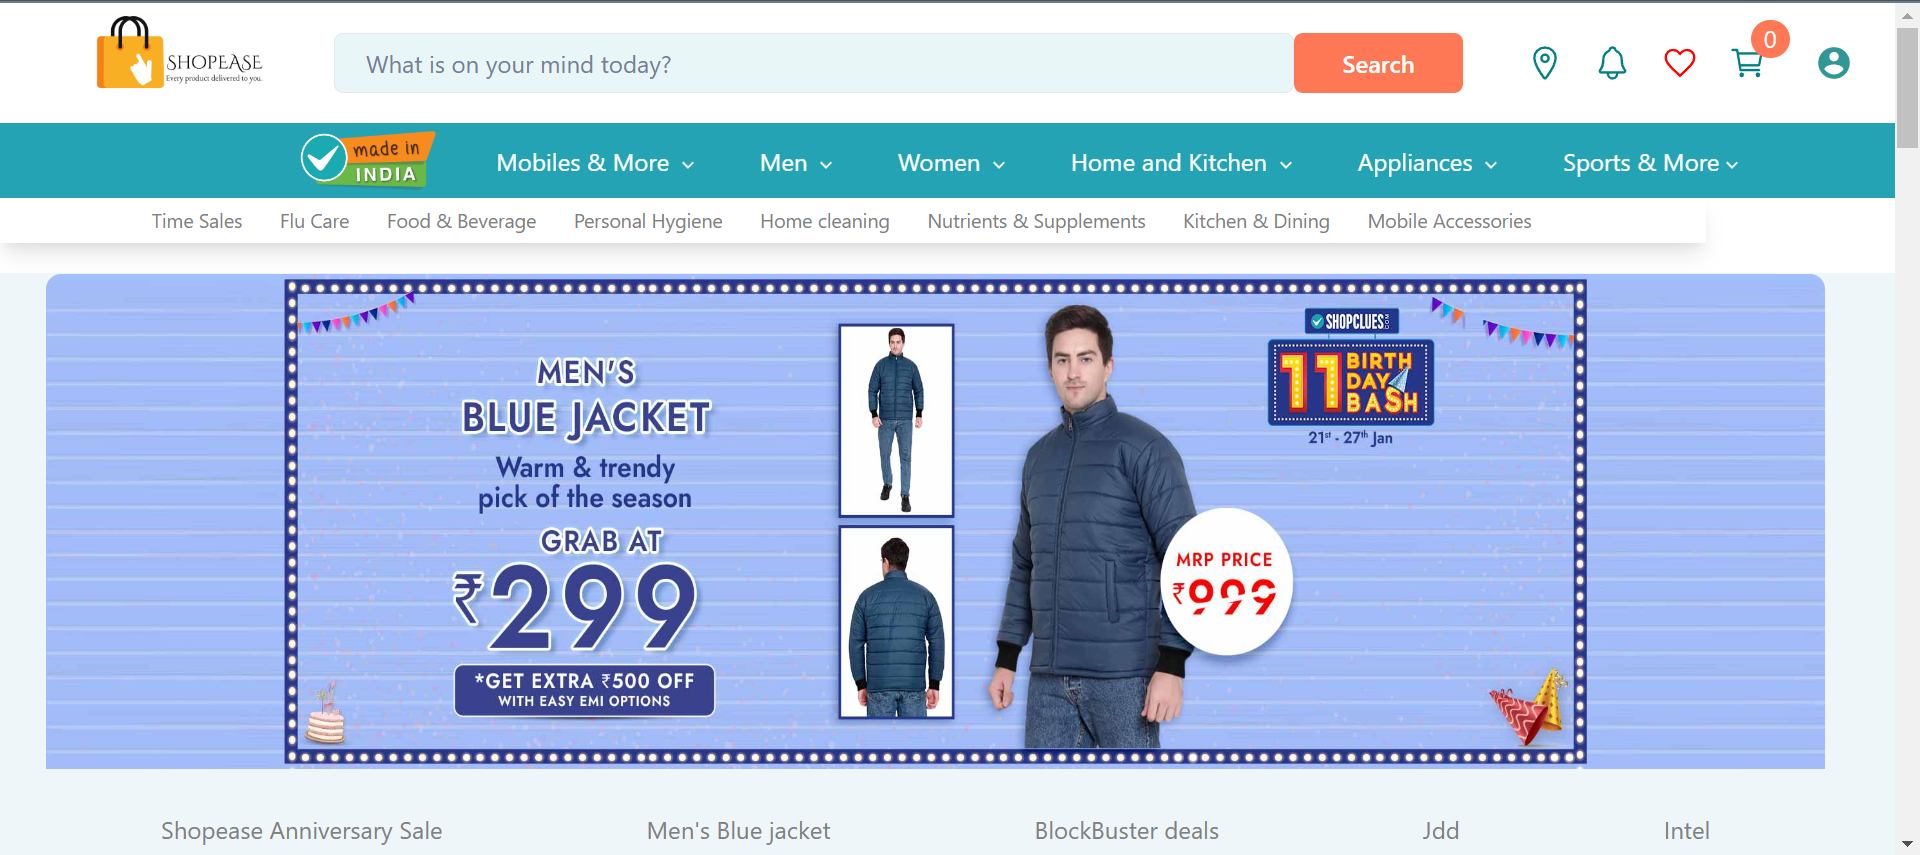
Task: Expand the Mobiles & More dropdown
Action: tap(595, 163)
